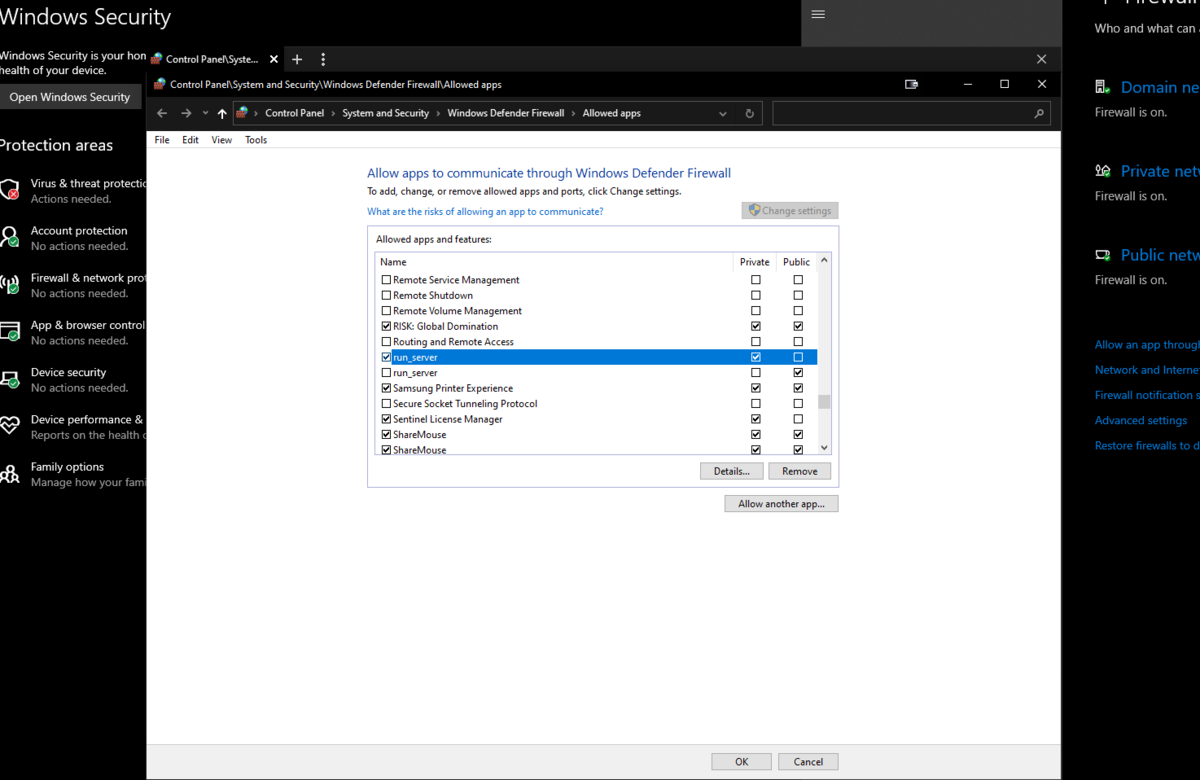The width and height of the screenshot is (1200, 780).
Task: Uncheck Private for Samsung Printer Experience
Action: [x=756, y=388]
